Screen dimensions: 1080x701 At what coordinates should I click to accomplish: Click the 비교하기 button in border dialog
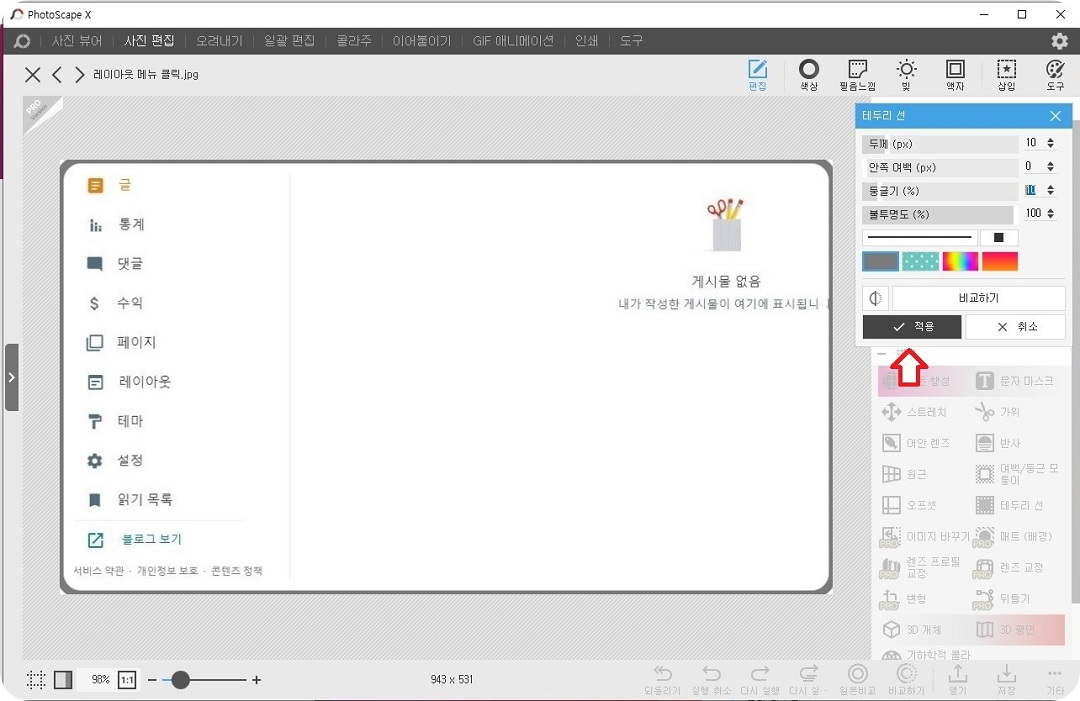point(979,298)
